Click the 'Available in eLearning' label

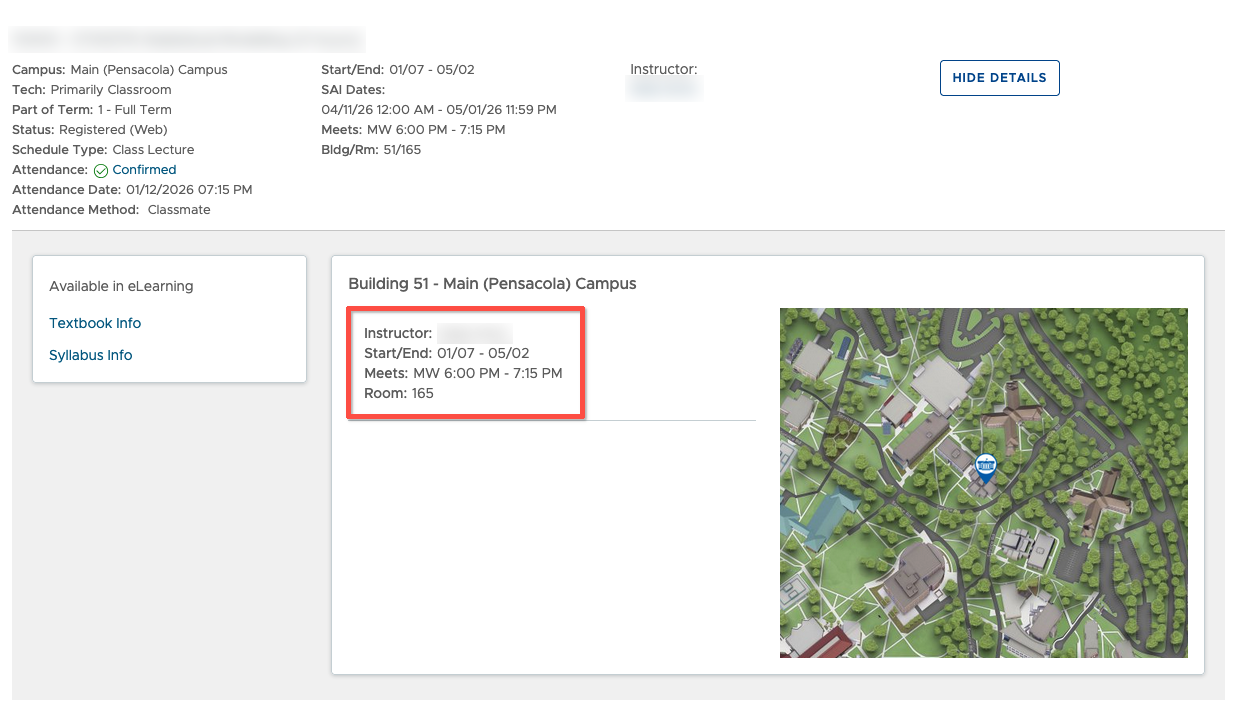(x=121, y=286)
